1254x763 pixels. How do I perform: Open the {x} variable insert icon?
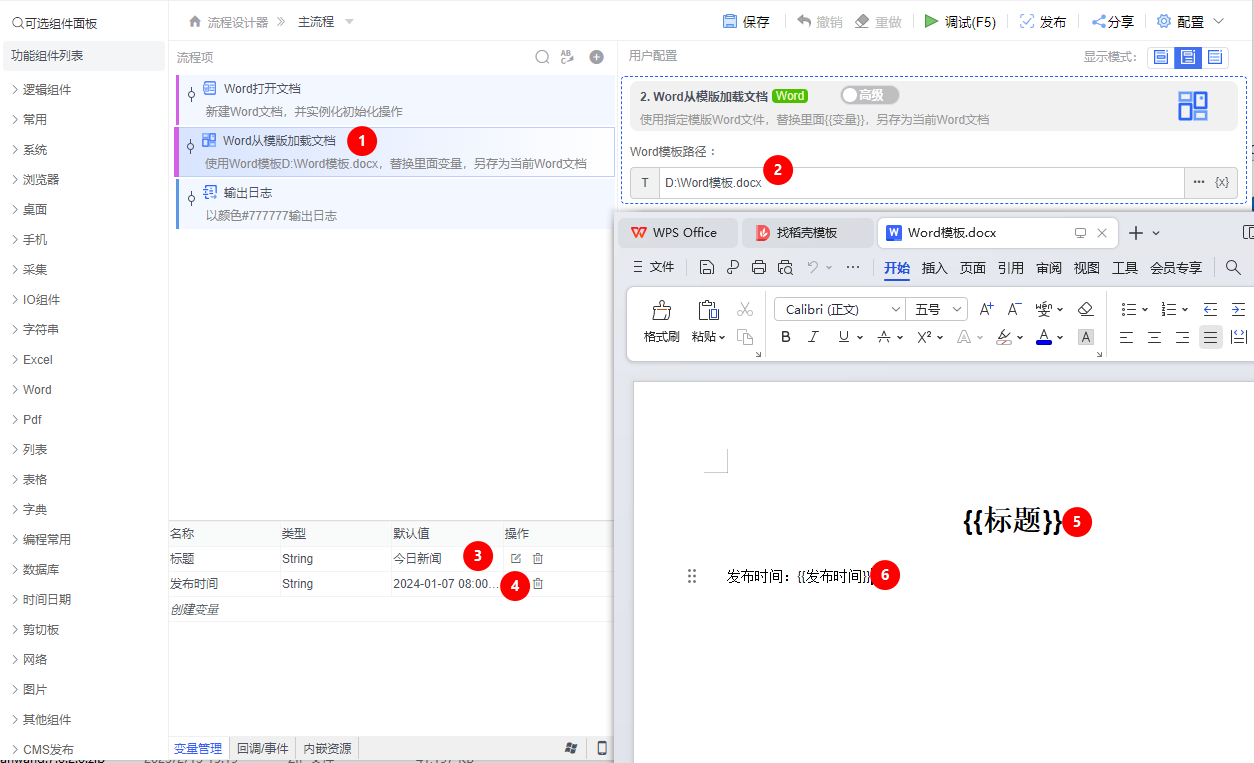click(x=1222, y=182)
